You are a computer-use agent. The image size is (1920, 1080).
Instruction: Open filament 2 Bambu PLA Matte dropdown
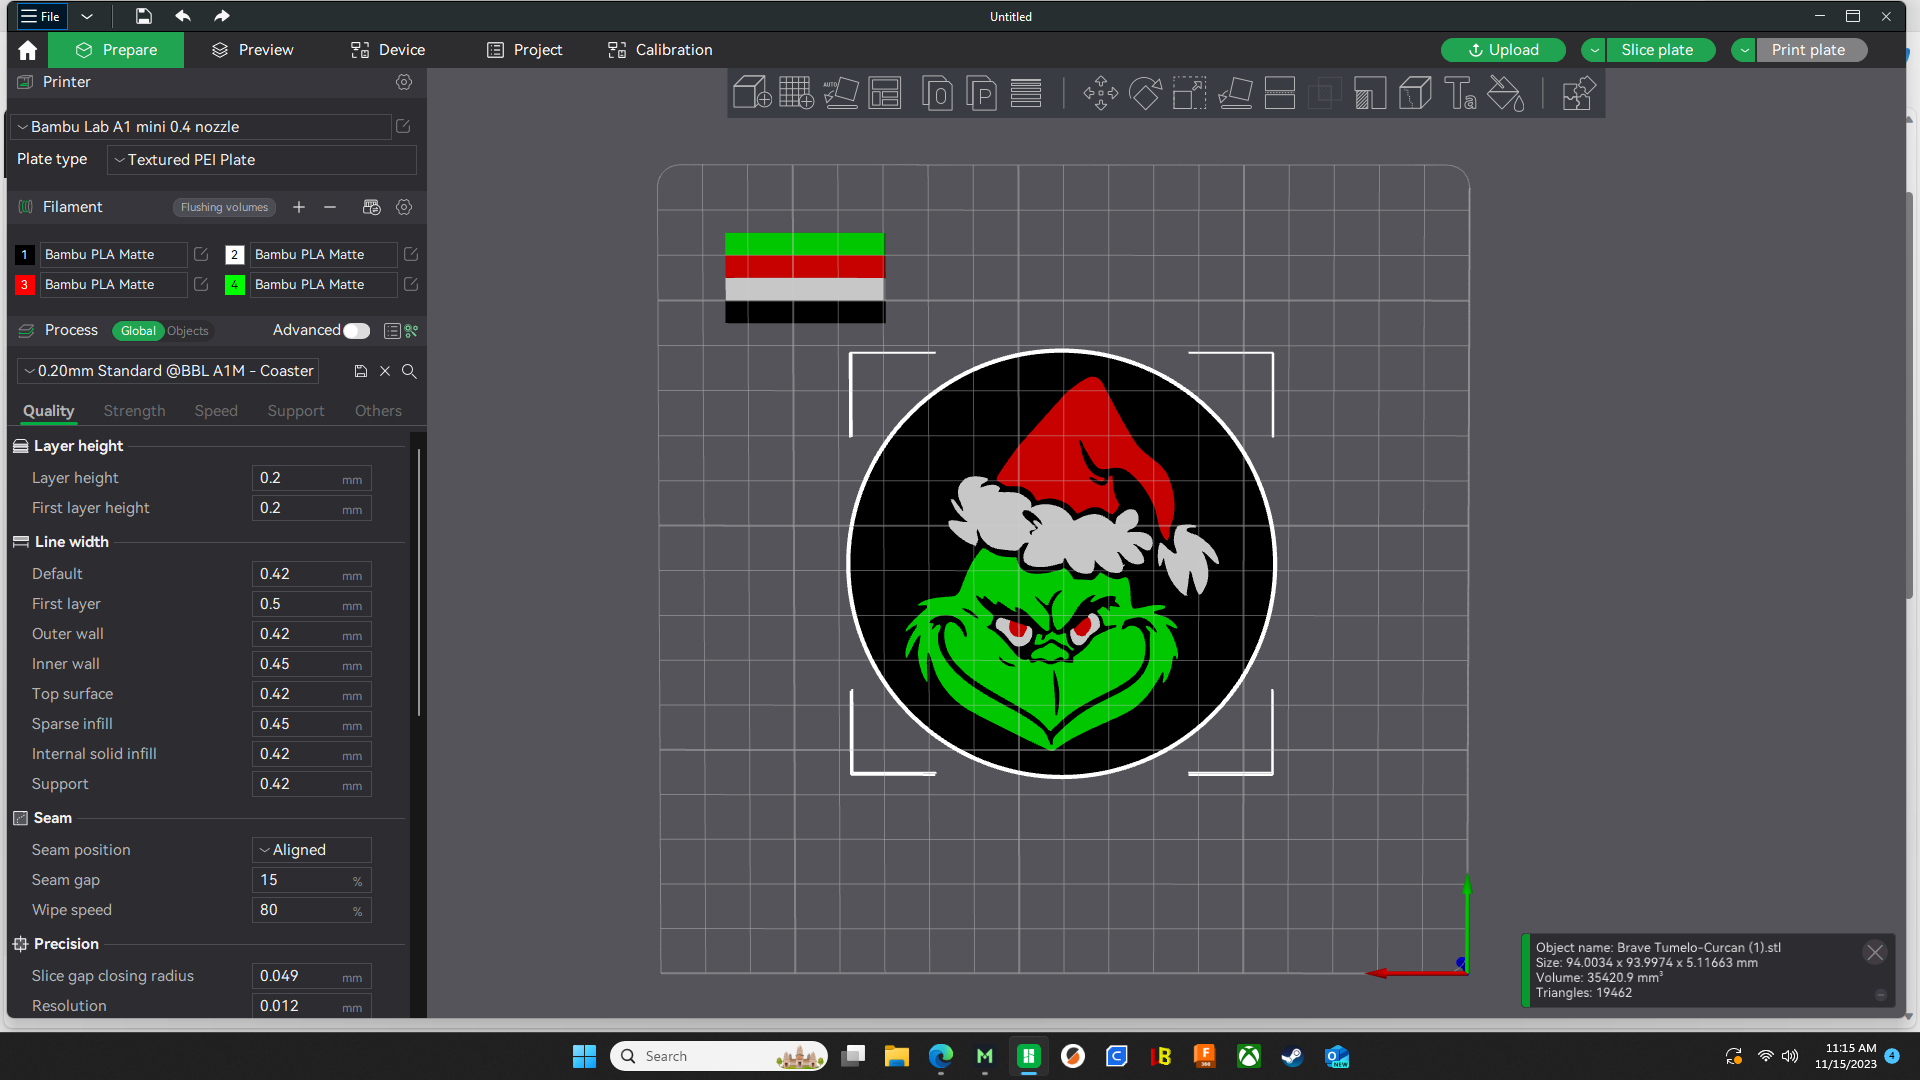coord(323,255)
